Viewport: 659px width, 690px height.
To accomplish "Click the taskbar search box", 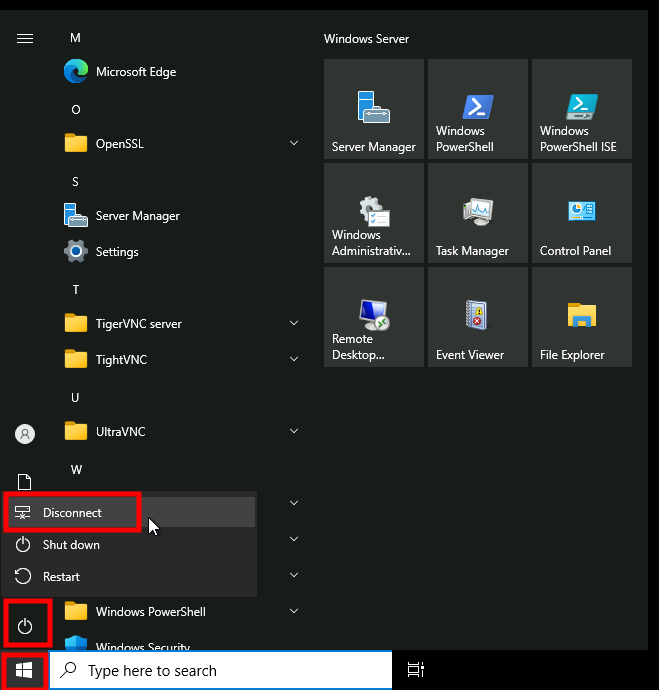I will (x=220, y=671).
